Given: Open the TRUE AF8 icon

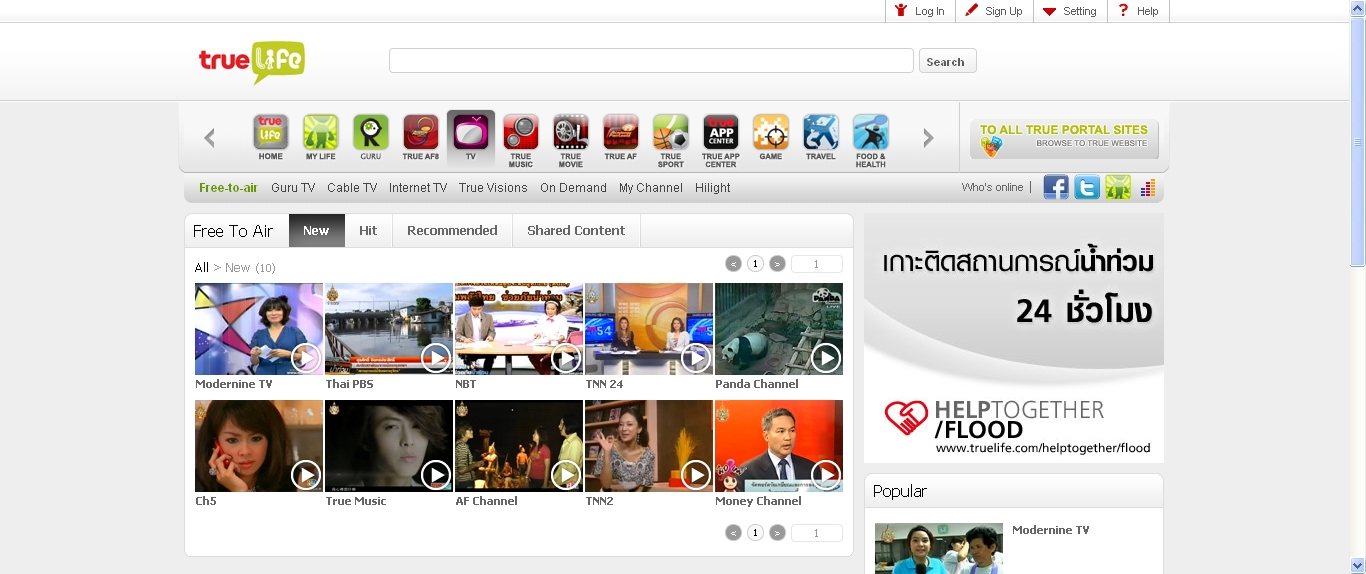Looking at the screenshot, I should pyautogui.click(x=421, y=137).
